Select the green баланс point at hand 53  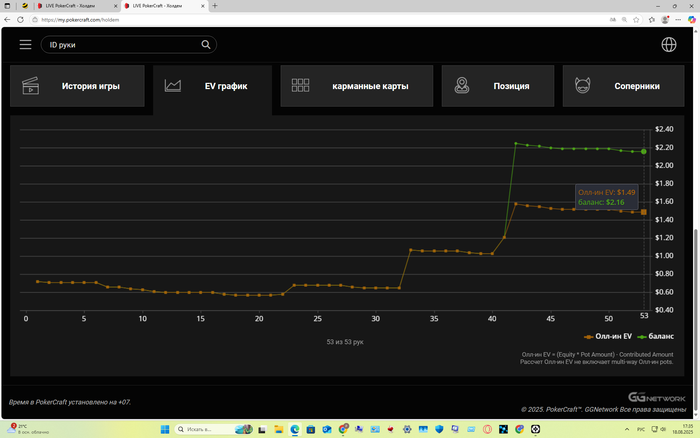coord(644,152)
